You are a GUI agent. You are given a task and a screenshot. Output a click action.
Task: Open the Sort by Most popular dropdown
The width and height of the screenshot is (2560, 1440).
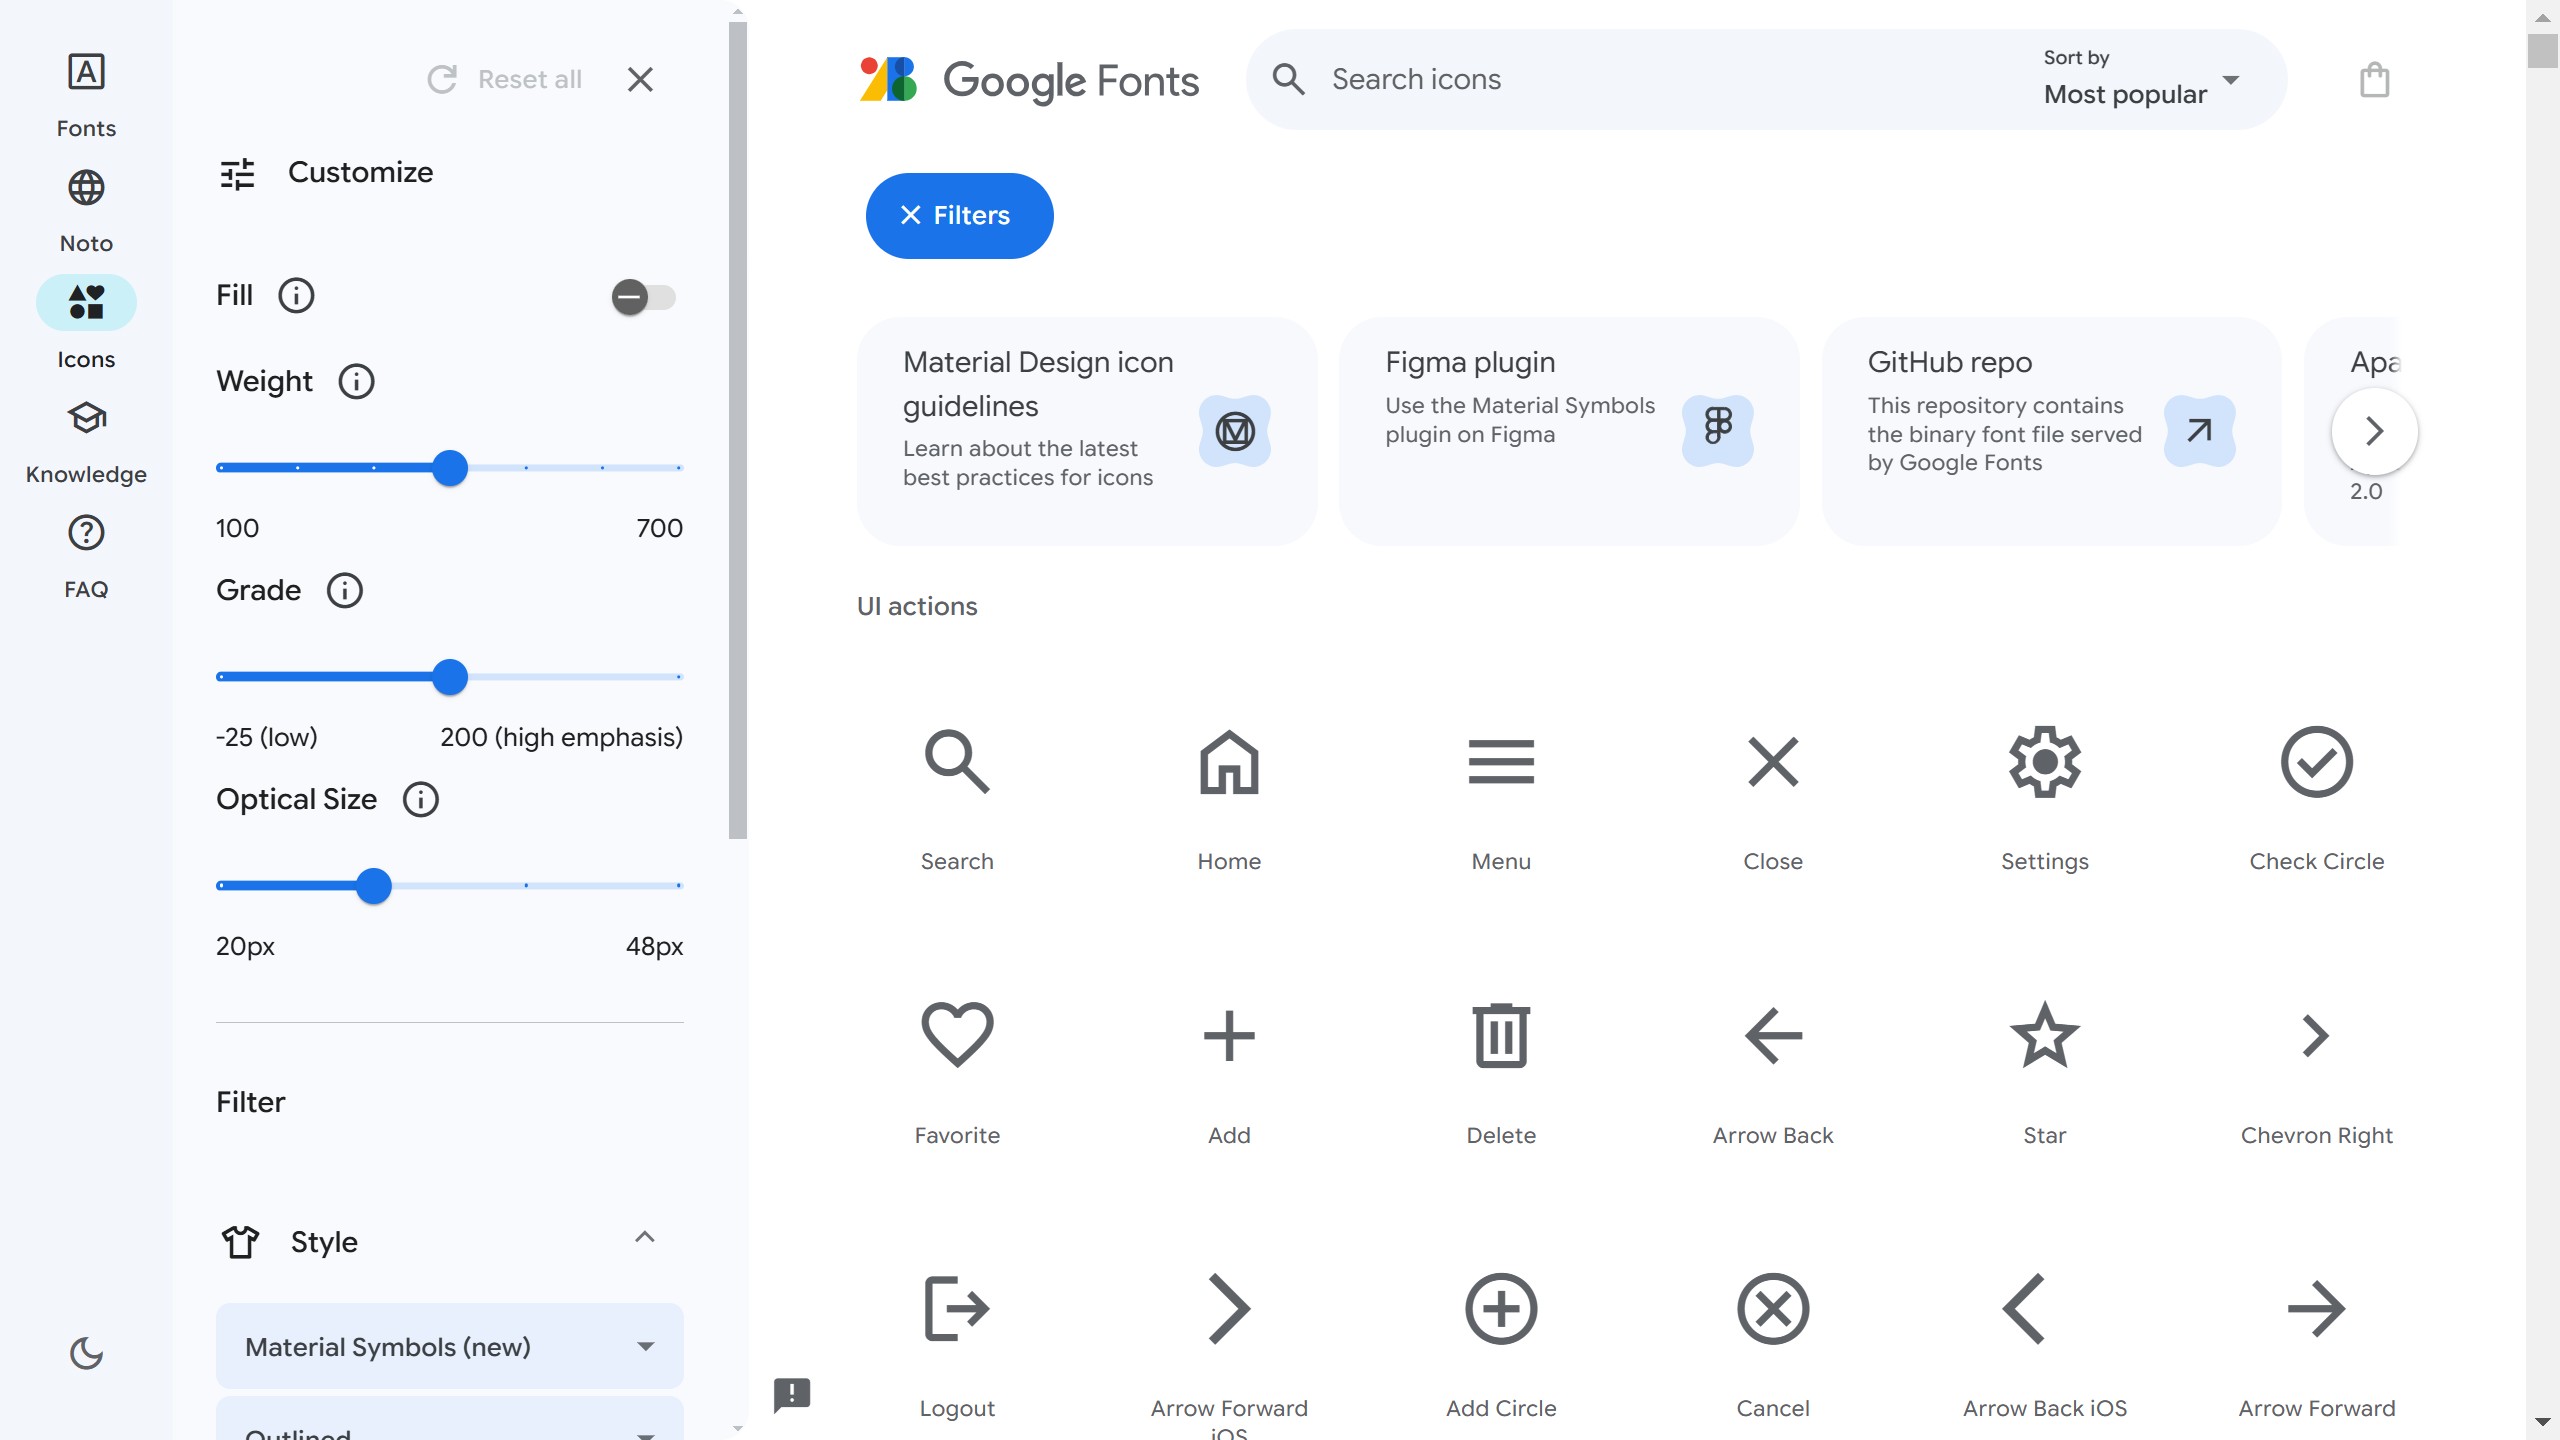2142,79
